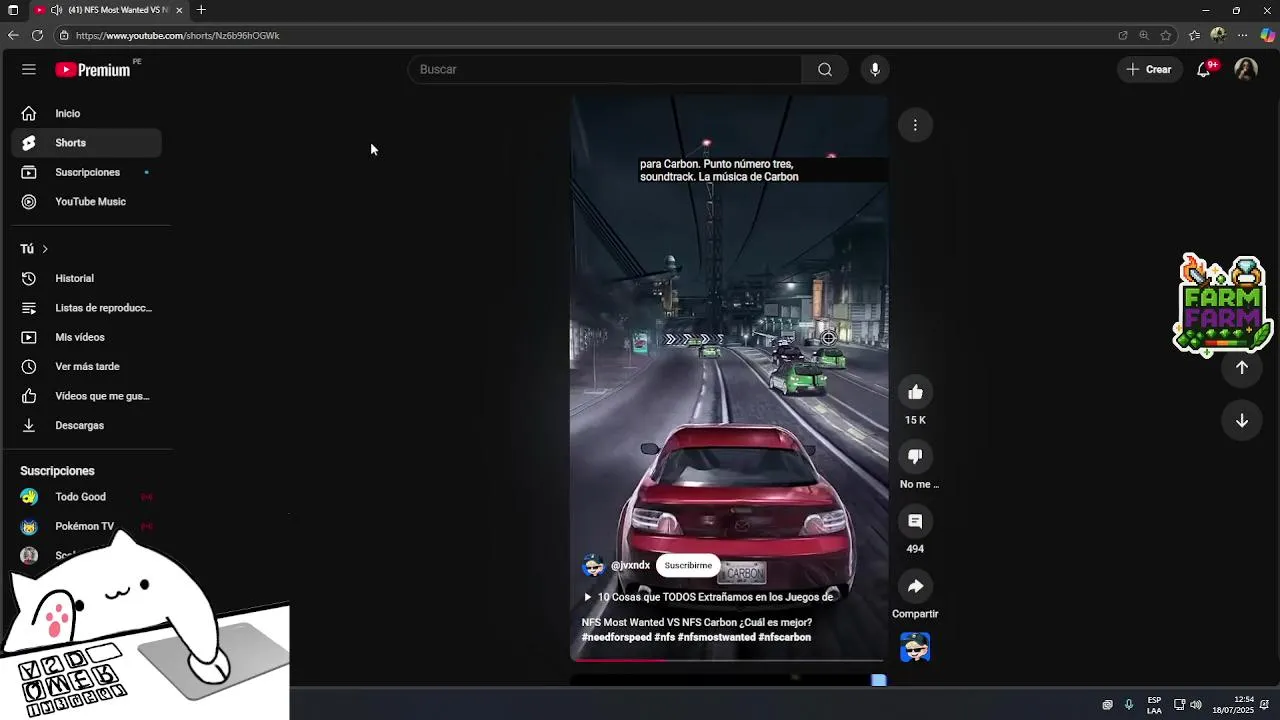1280x720 pixels.
Task: Open the browser settings three-dot menu
Action: click(x=1243, y=35)
